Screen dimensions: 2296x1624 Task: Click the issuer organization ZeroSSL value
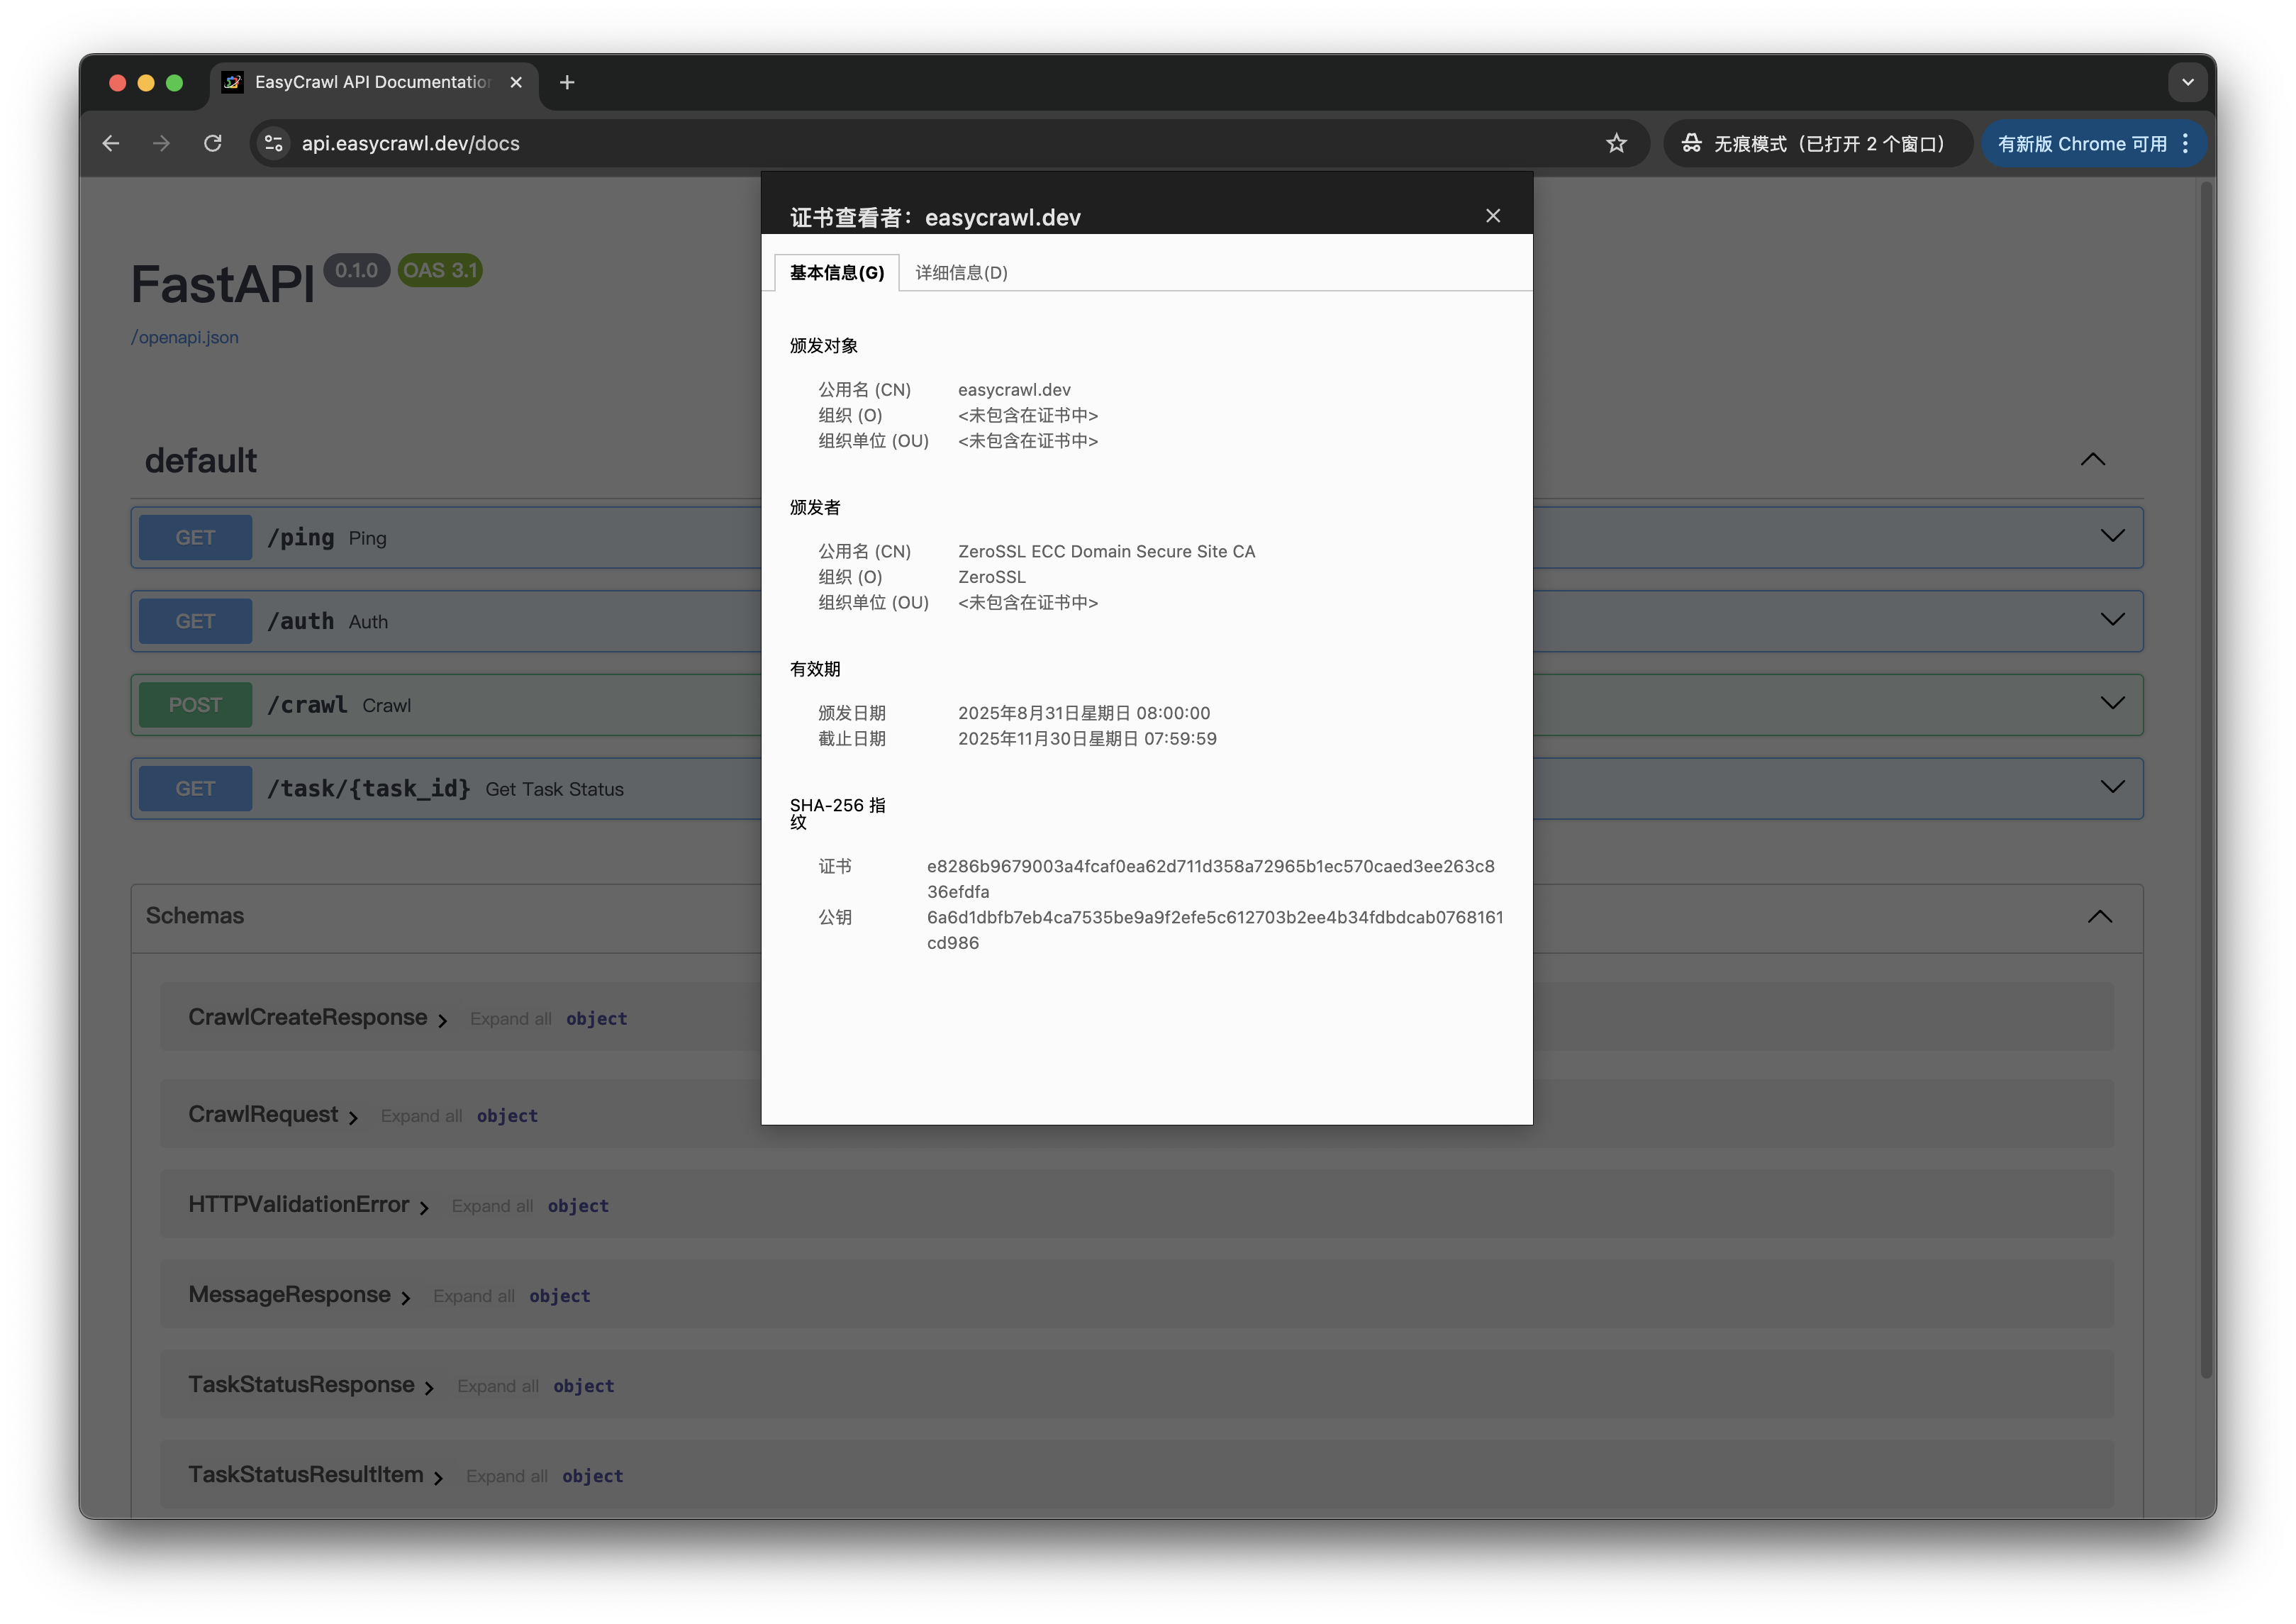coord(992,577)
